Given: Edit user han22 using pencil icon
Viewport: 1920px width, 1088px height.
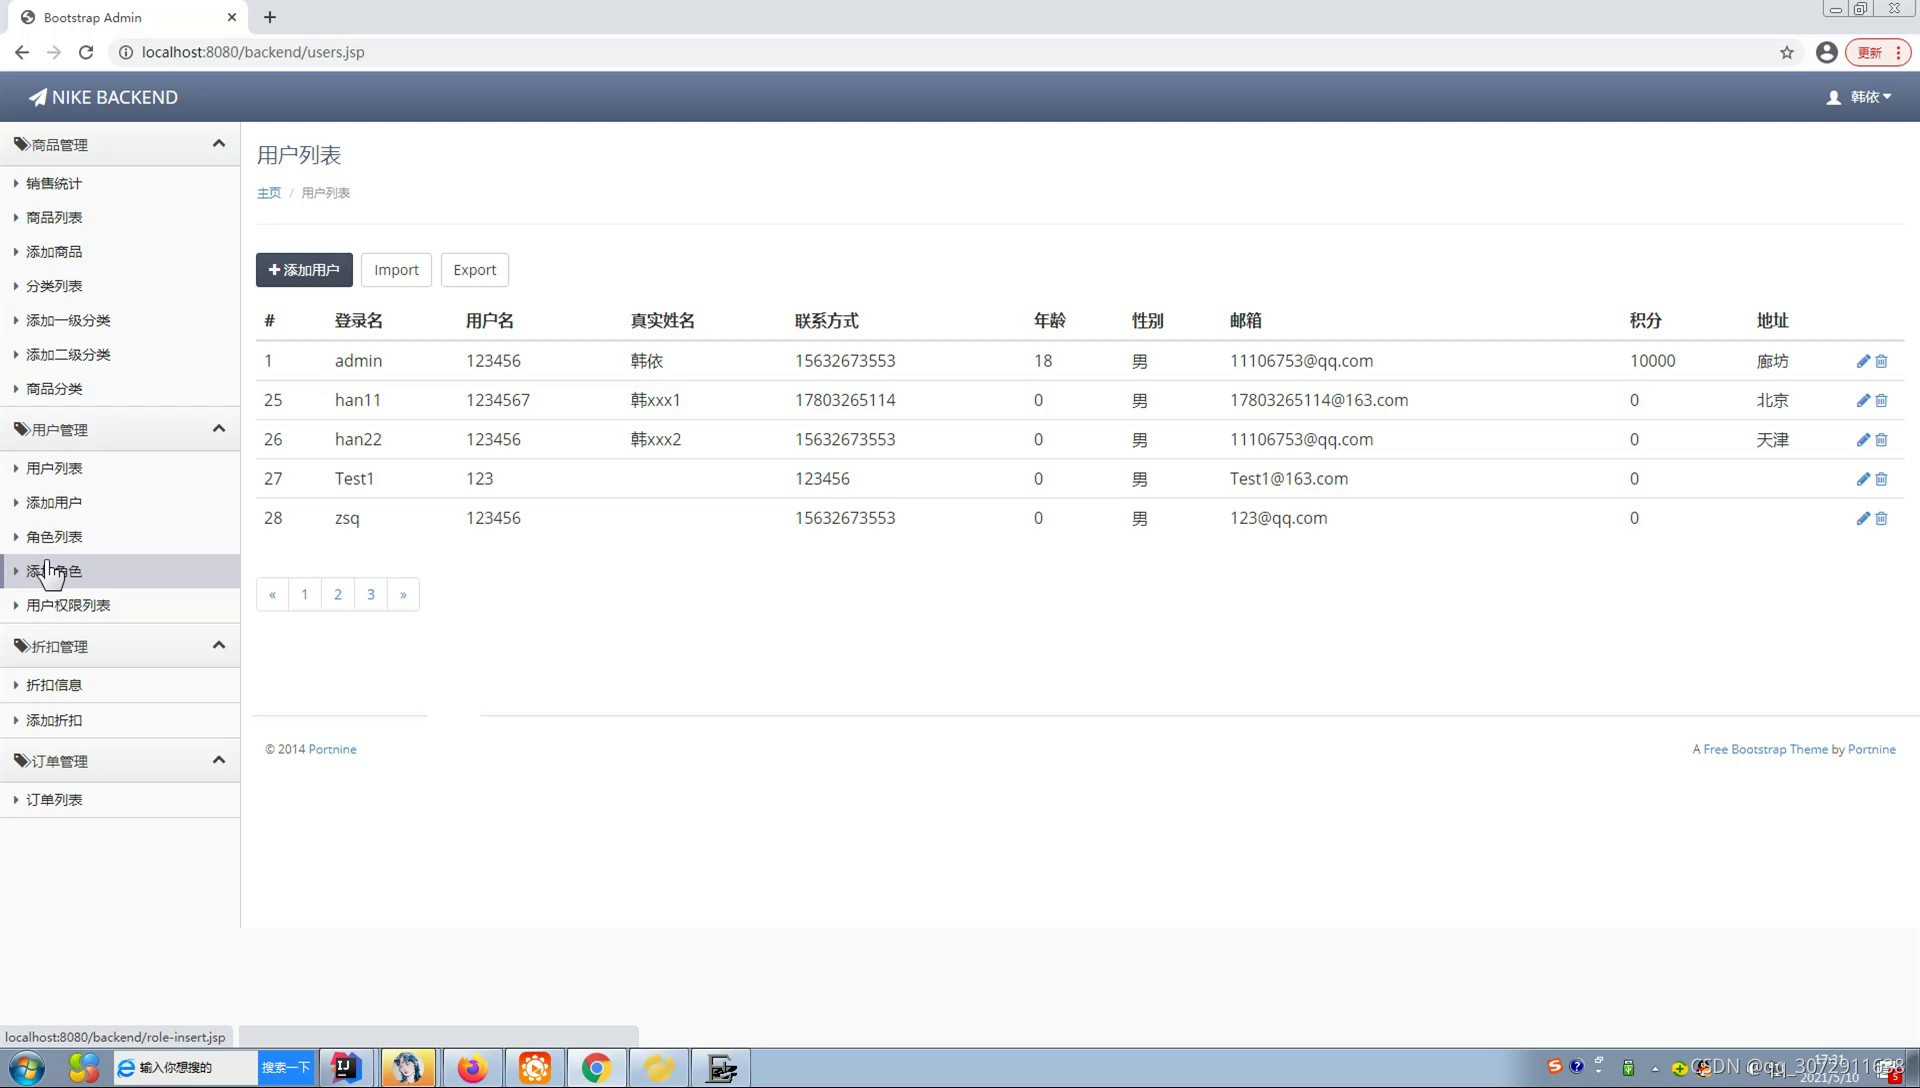Looking at the screenshot, I should [x=1863, y=440].
